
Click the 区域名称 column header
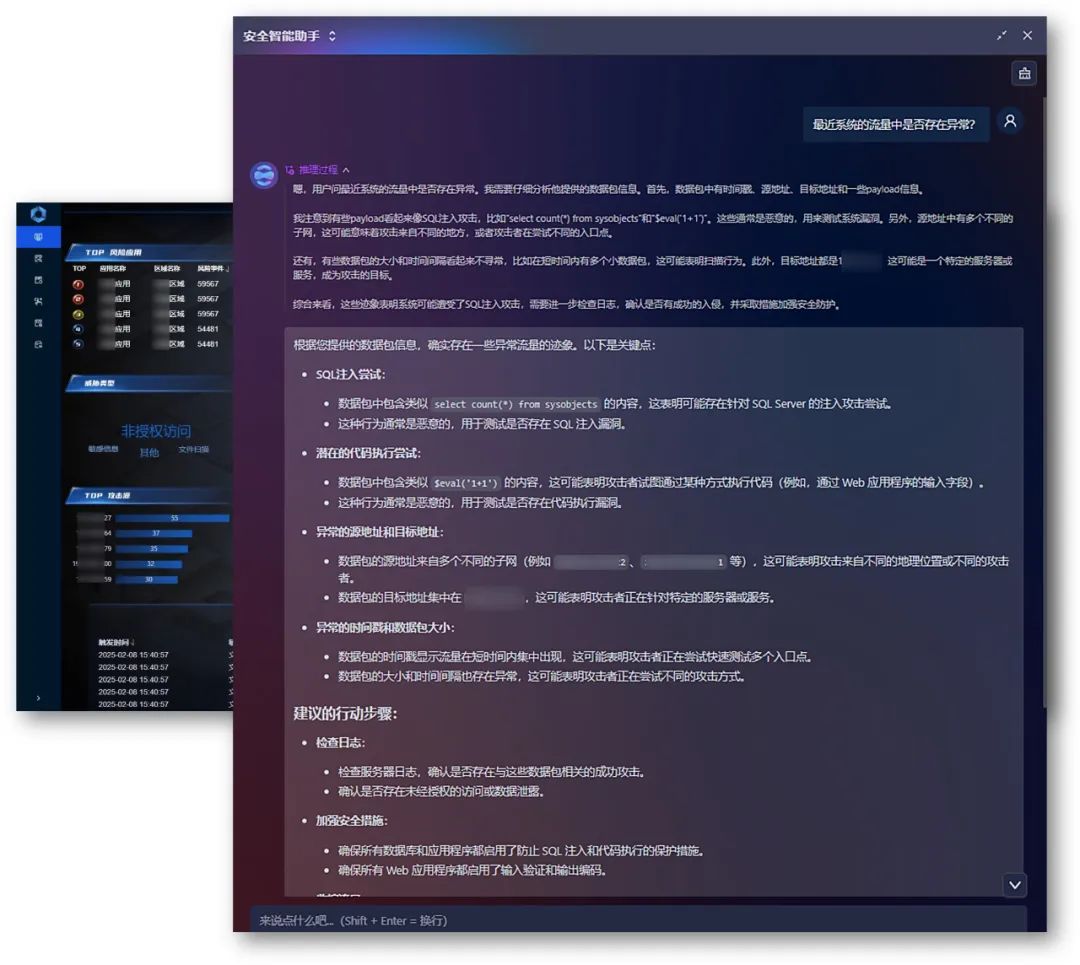(x=167, y=268)
